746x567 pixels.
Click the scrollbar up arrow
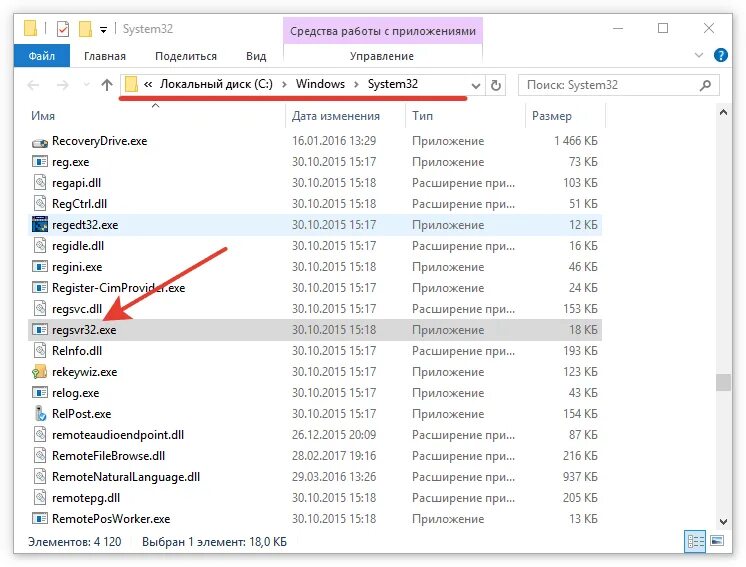723,113
